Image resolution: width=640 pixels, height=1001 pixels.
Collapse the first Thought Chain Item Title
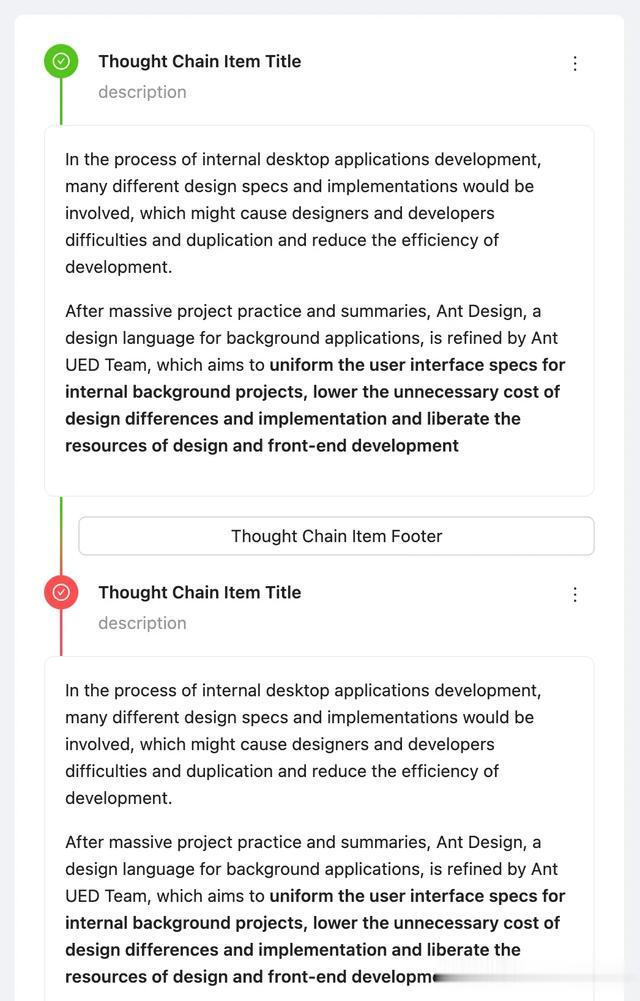(x=200, y=61)
